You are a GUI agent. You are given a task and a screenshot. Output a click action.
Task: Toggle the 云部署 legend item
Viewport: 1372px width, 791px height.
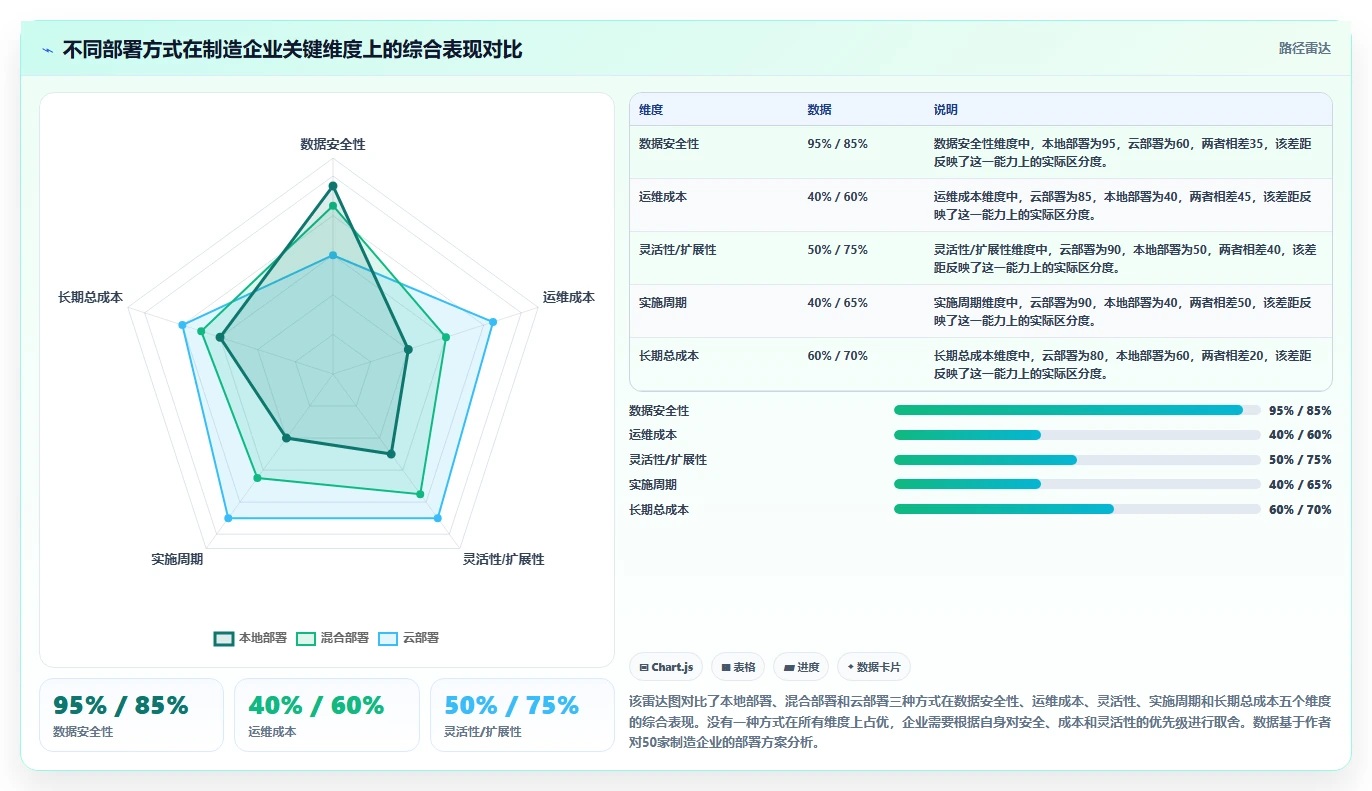[409, 638]
